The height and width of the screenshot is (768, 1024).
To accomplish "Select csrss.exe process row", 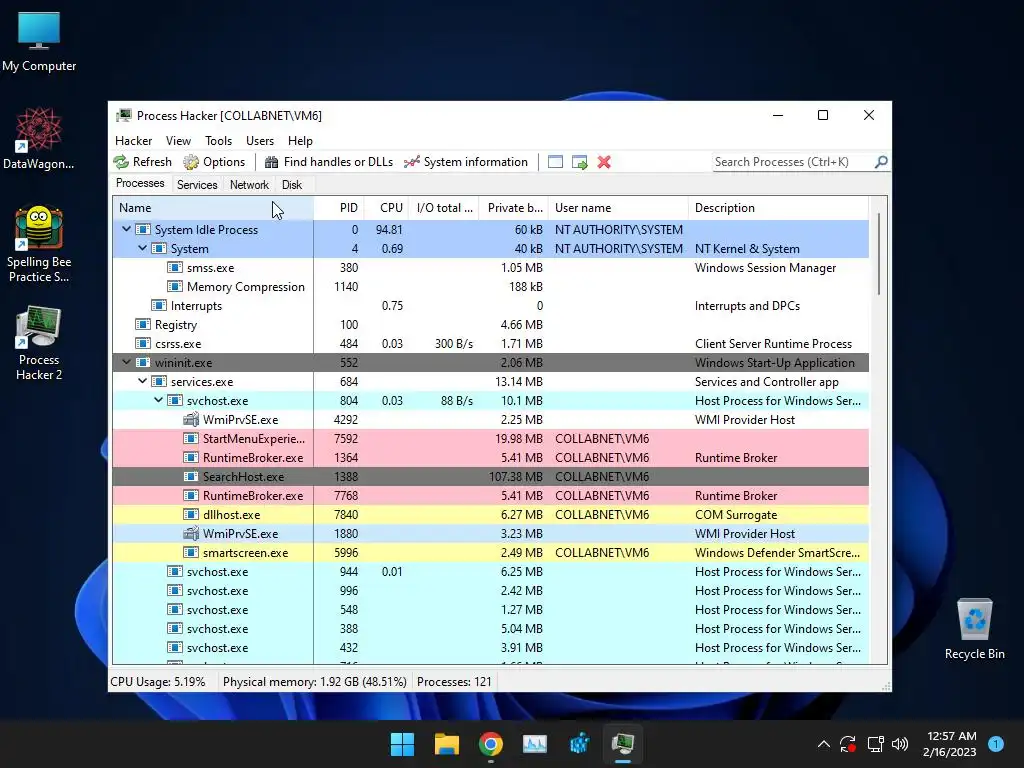I will (490, 344).
